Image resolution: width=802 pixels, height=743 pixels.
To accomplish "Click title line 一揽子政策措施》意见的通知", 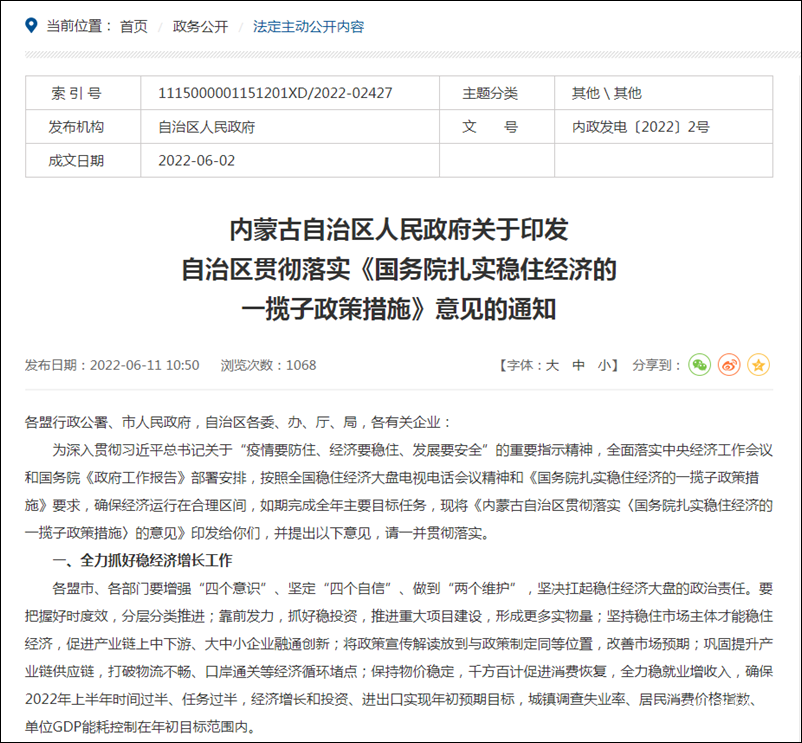I will (399, 309).
